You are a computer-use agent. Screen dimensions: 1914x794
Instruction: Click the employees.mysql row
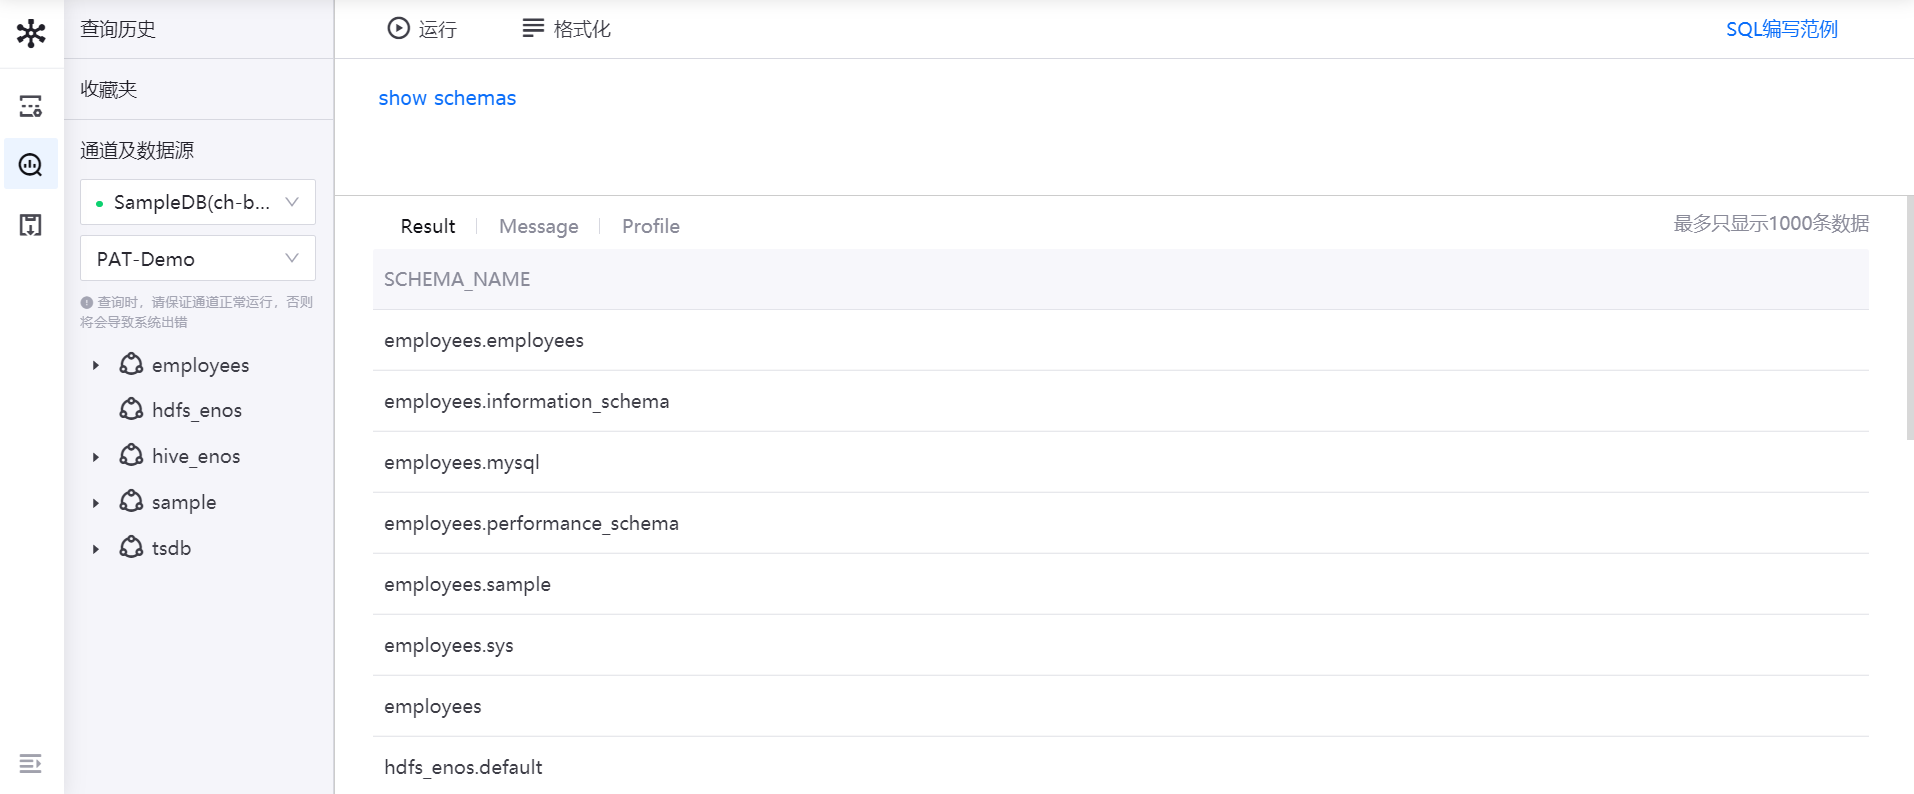coord(1120,462)
